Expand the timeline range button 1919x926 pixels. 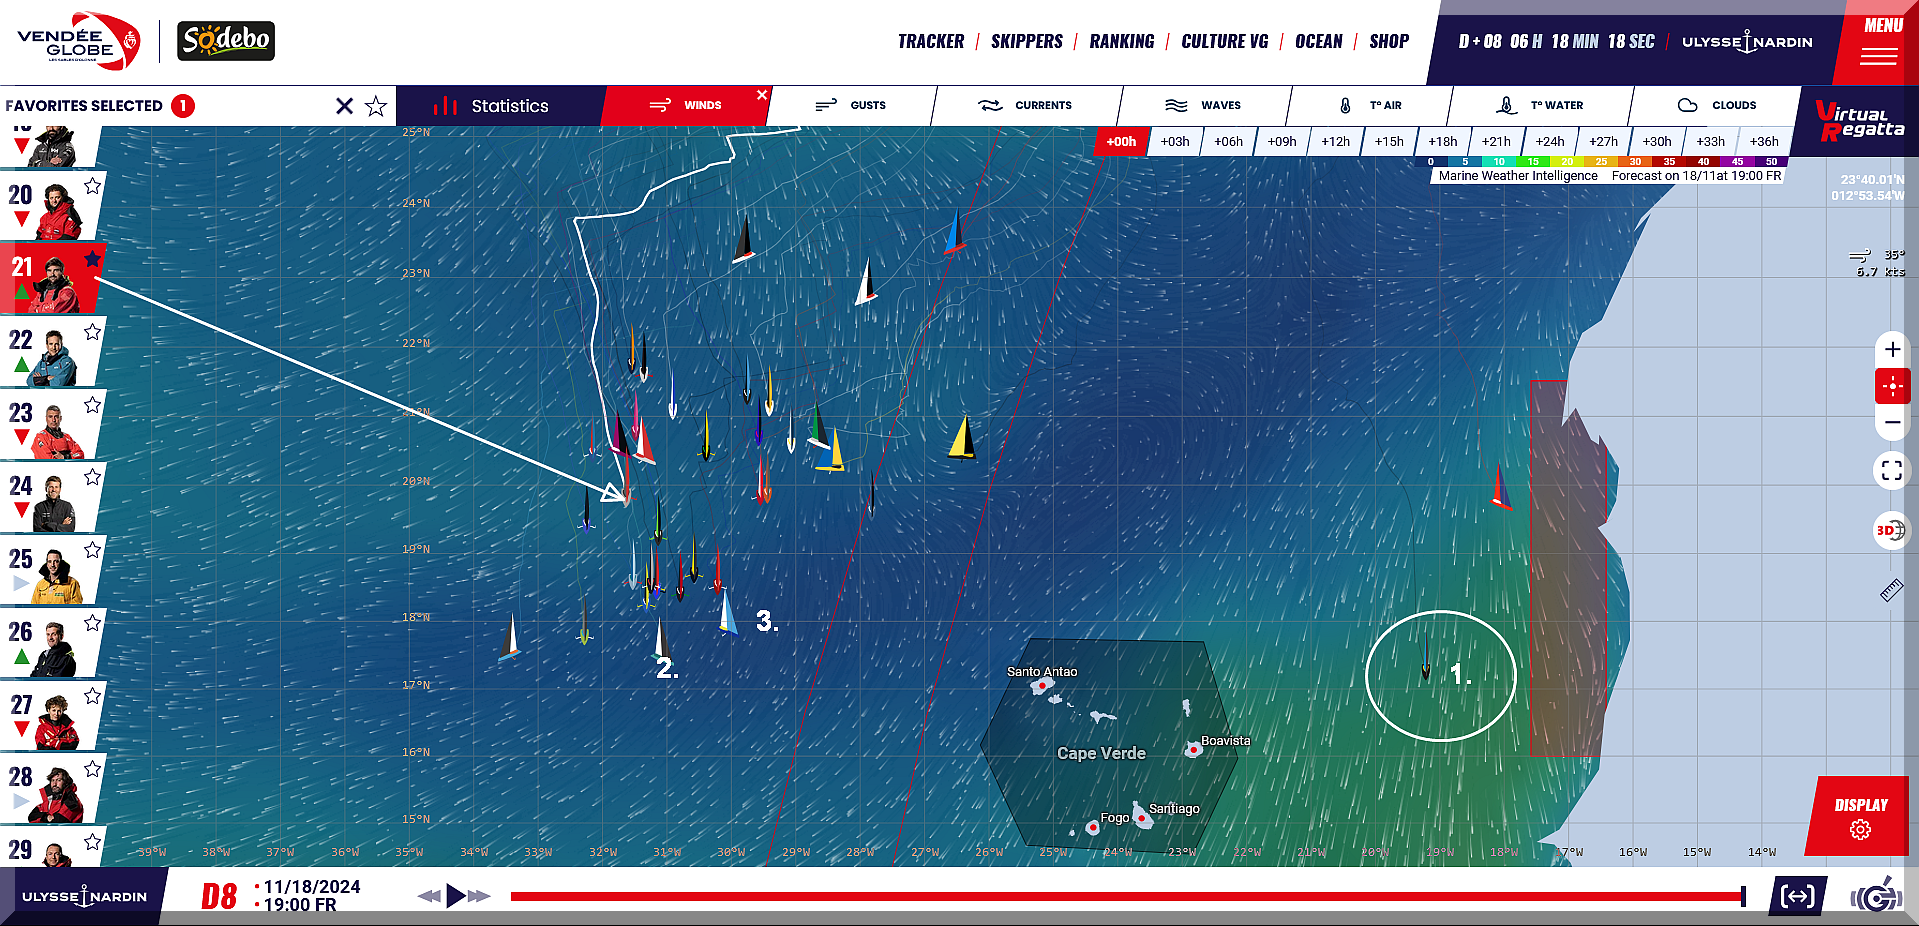(1797, 896)
